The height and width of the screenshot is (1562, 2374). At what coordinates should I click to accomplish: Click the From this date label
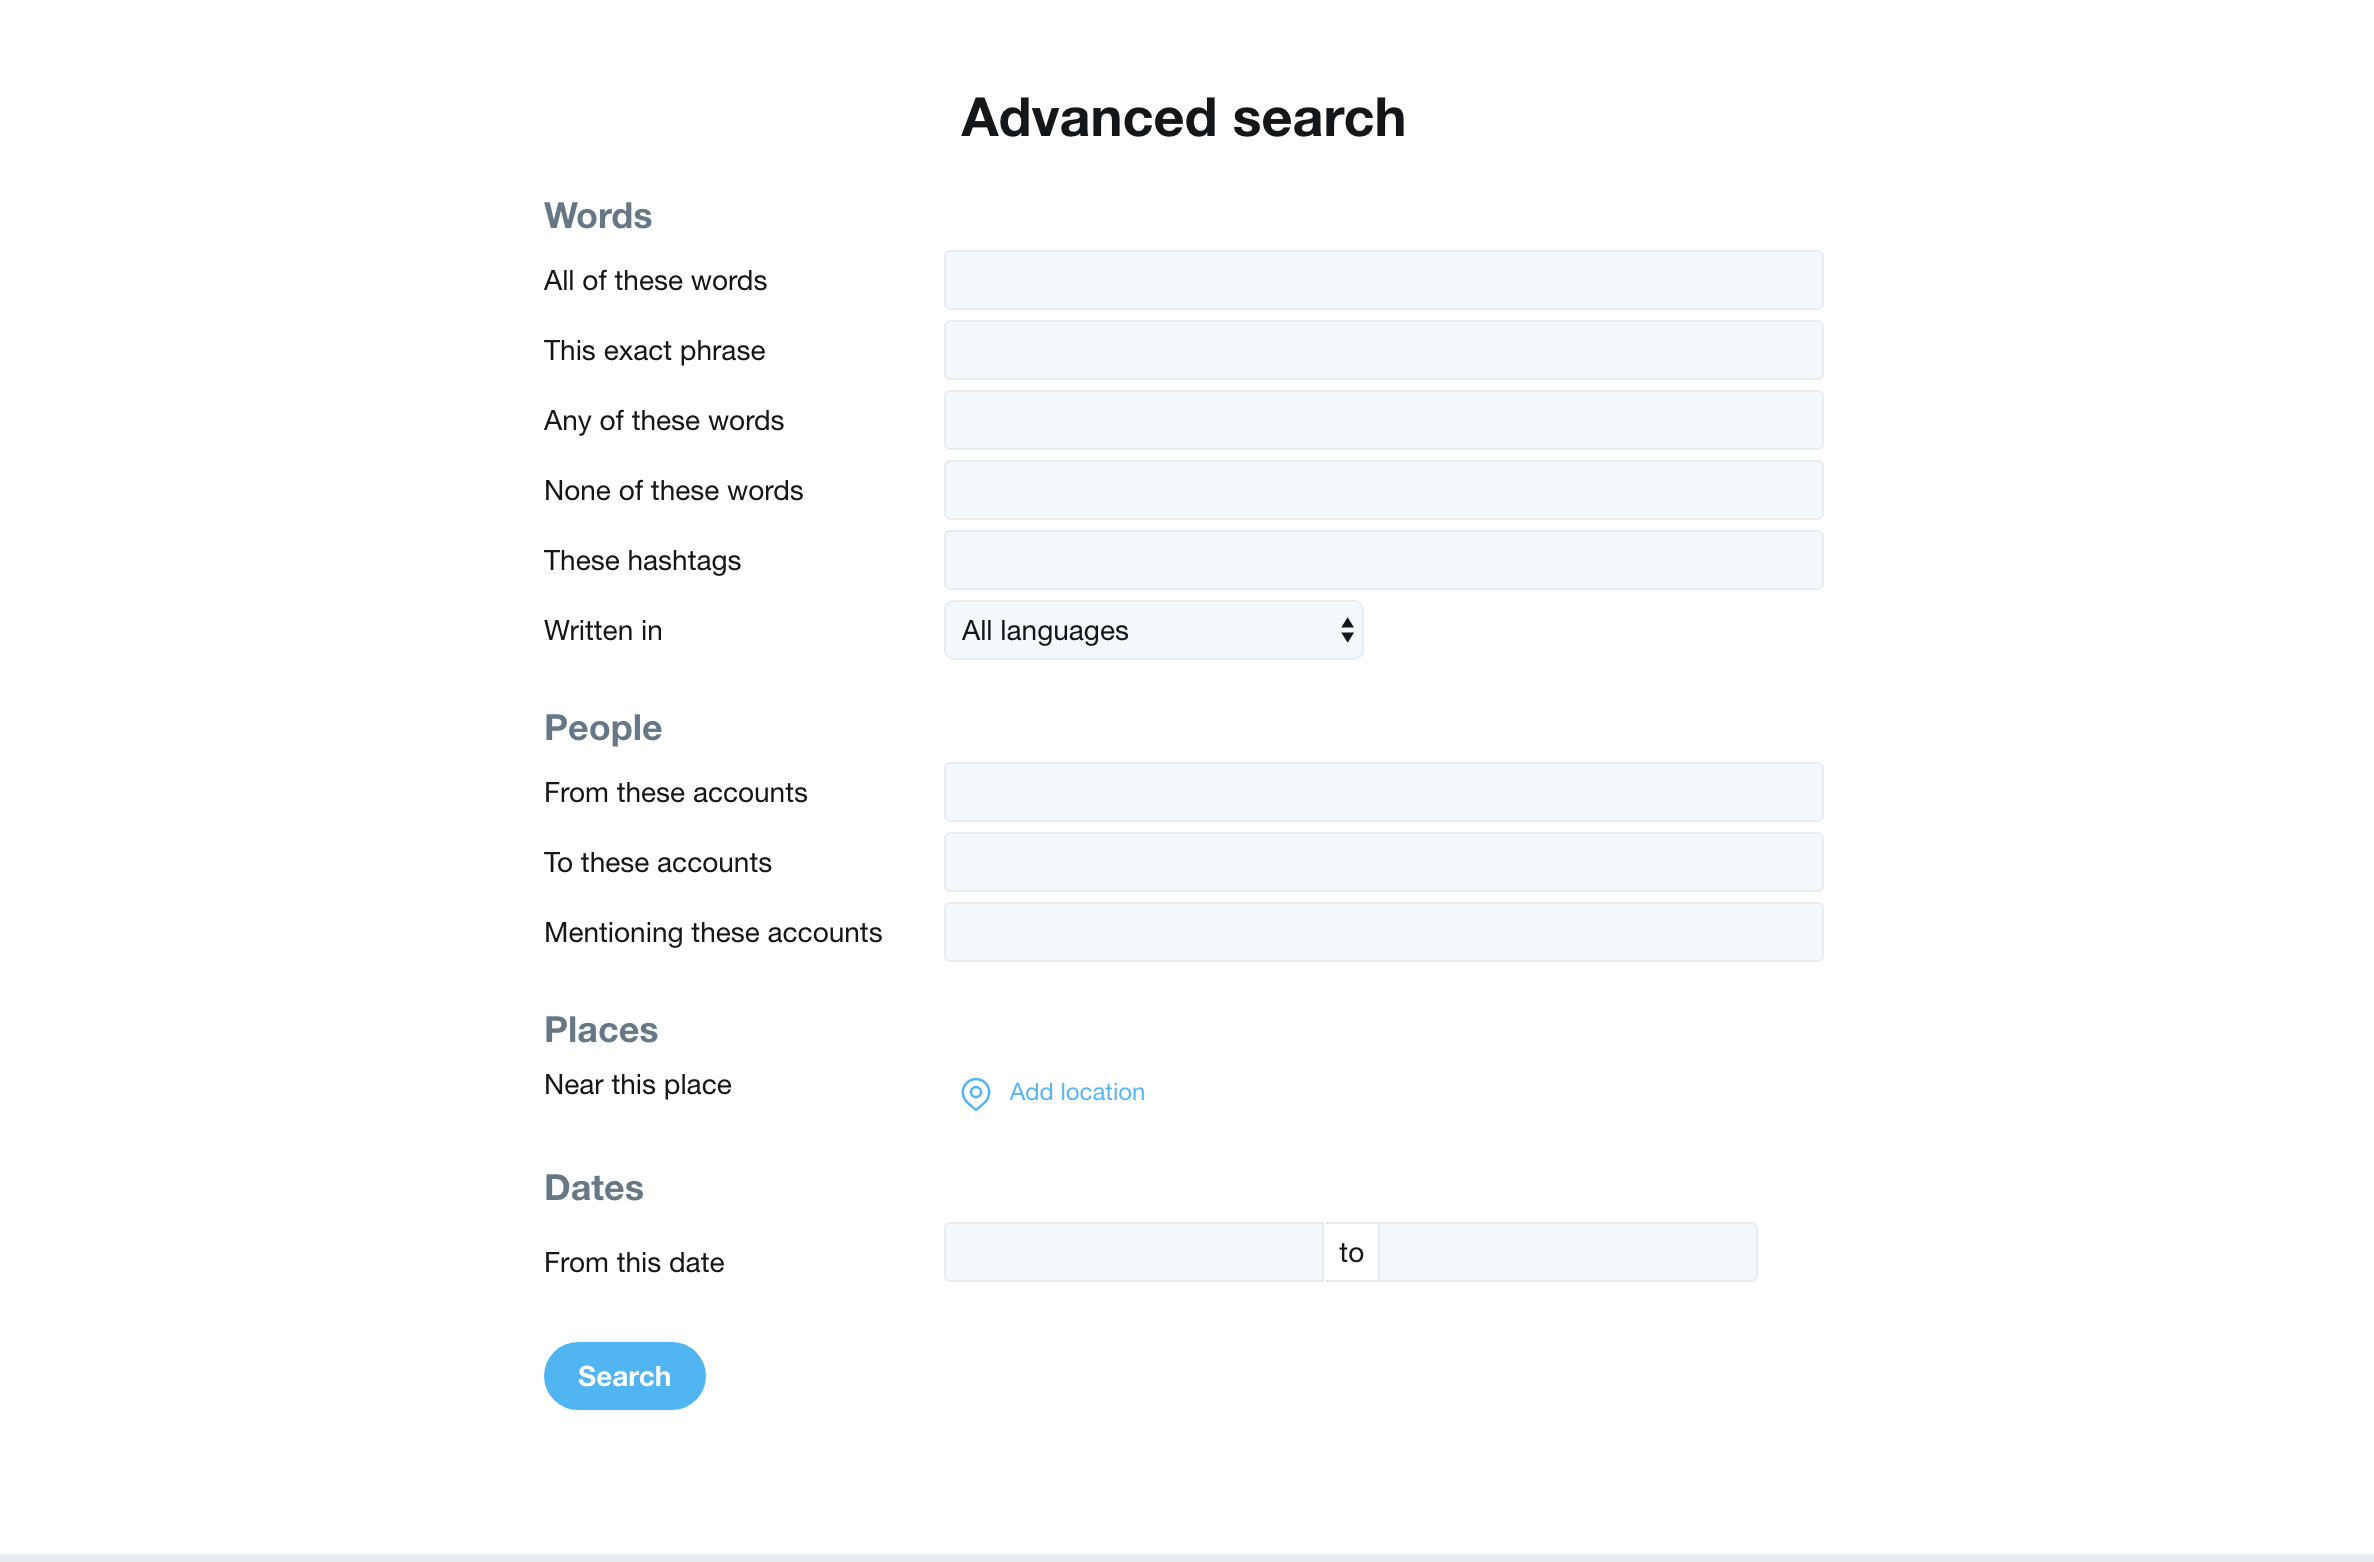pyautogui.click(x=634, y=1262)
